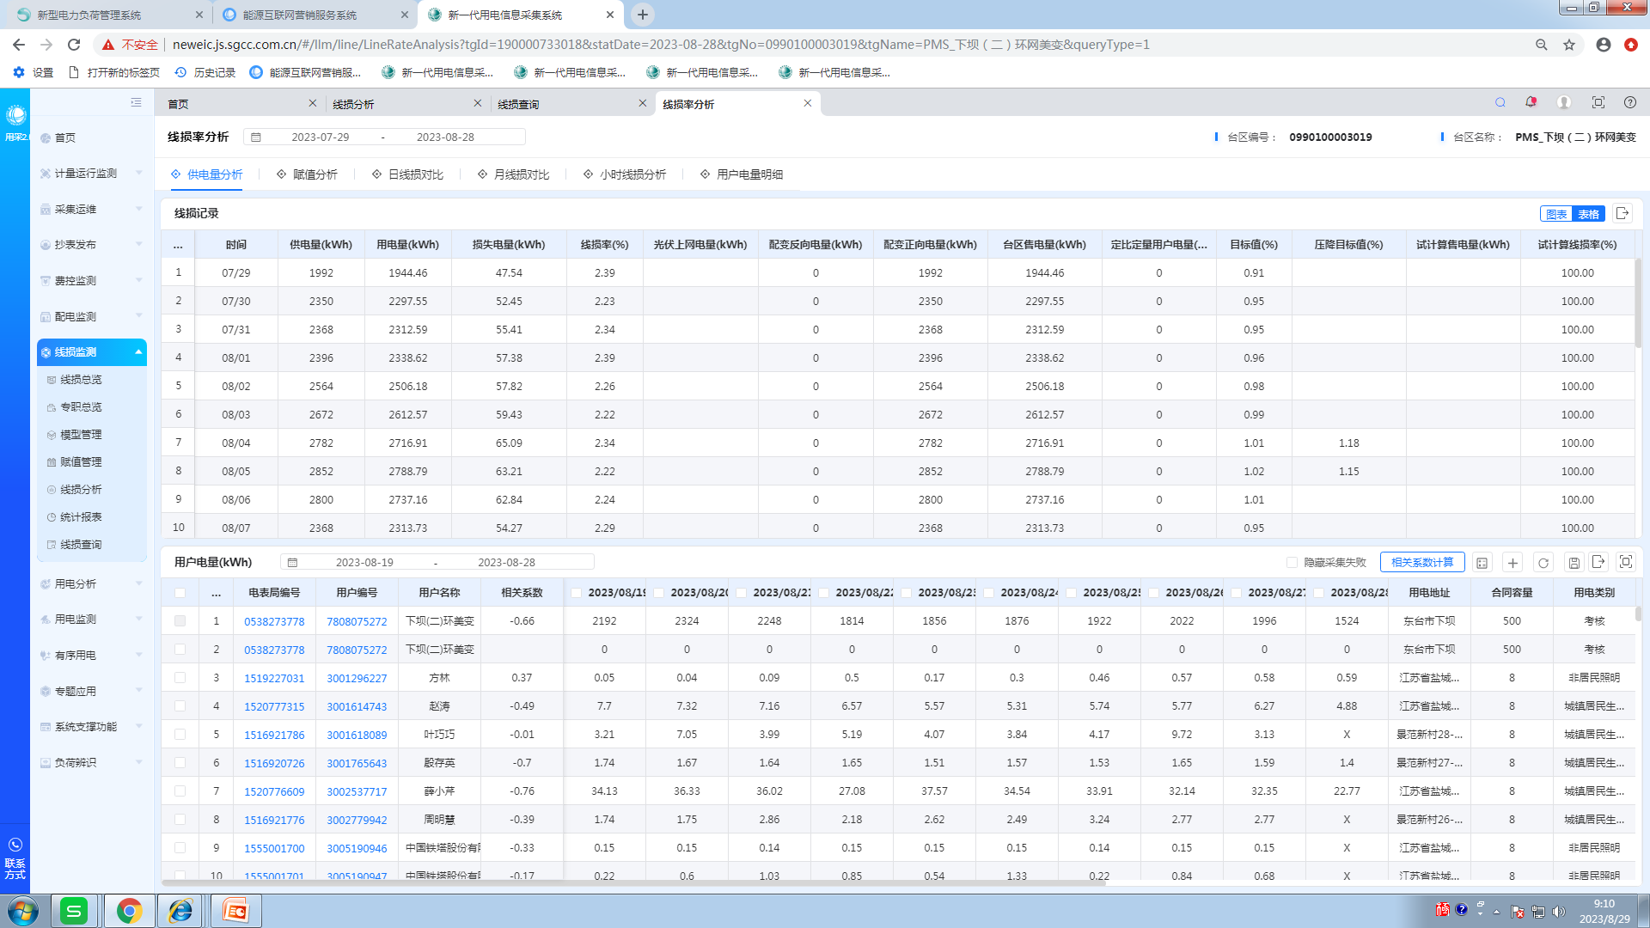Screen dimensions: 1650x928
Task: Export the 线损记录 table using the export icon
Action: tap(1623, 213)
